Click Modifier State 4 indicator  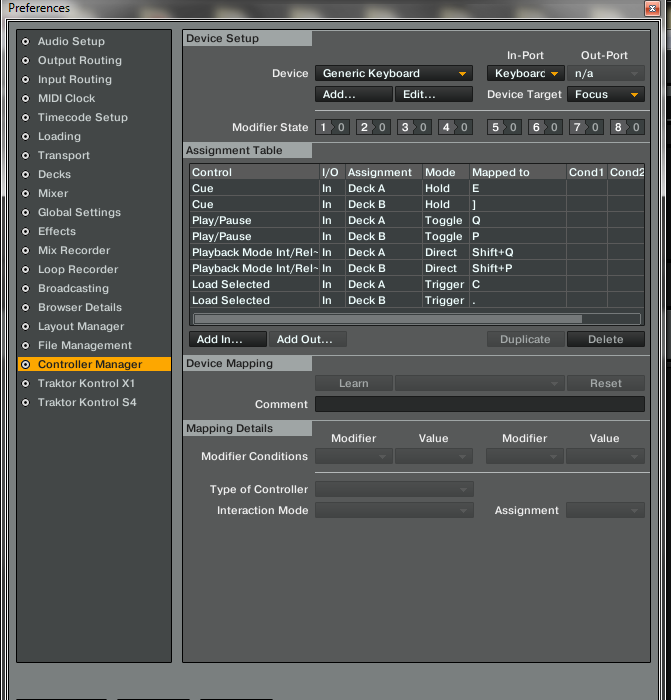coord(455,127)
